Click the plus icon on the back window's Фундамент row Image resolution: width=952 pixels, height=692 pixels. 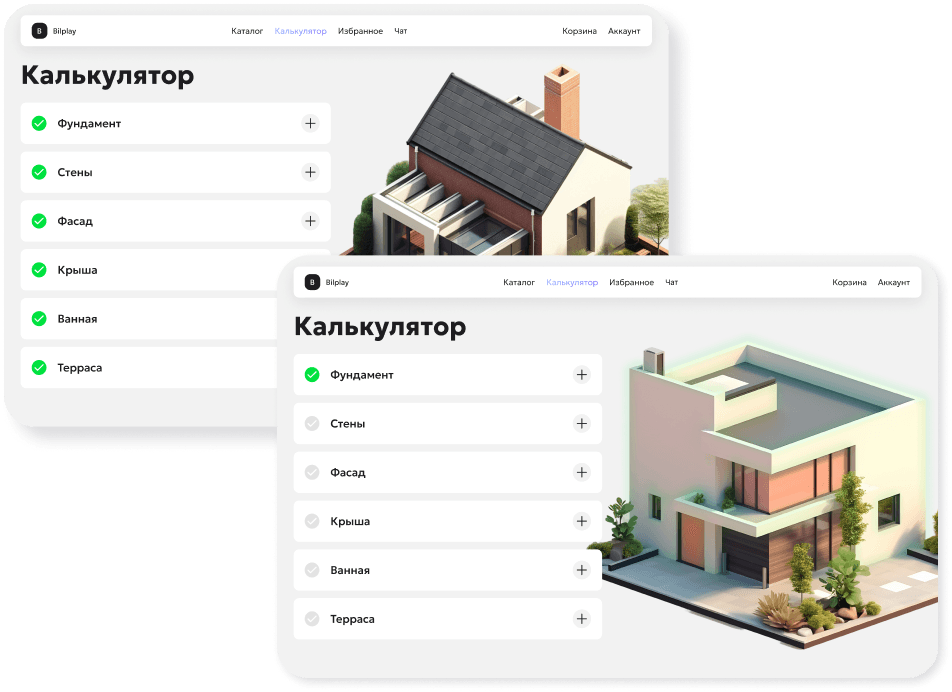[x=310, y=123]
